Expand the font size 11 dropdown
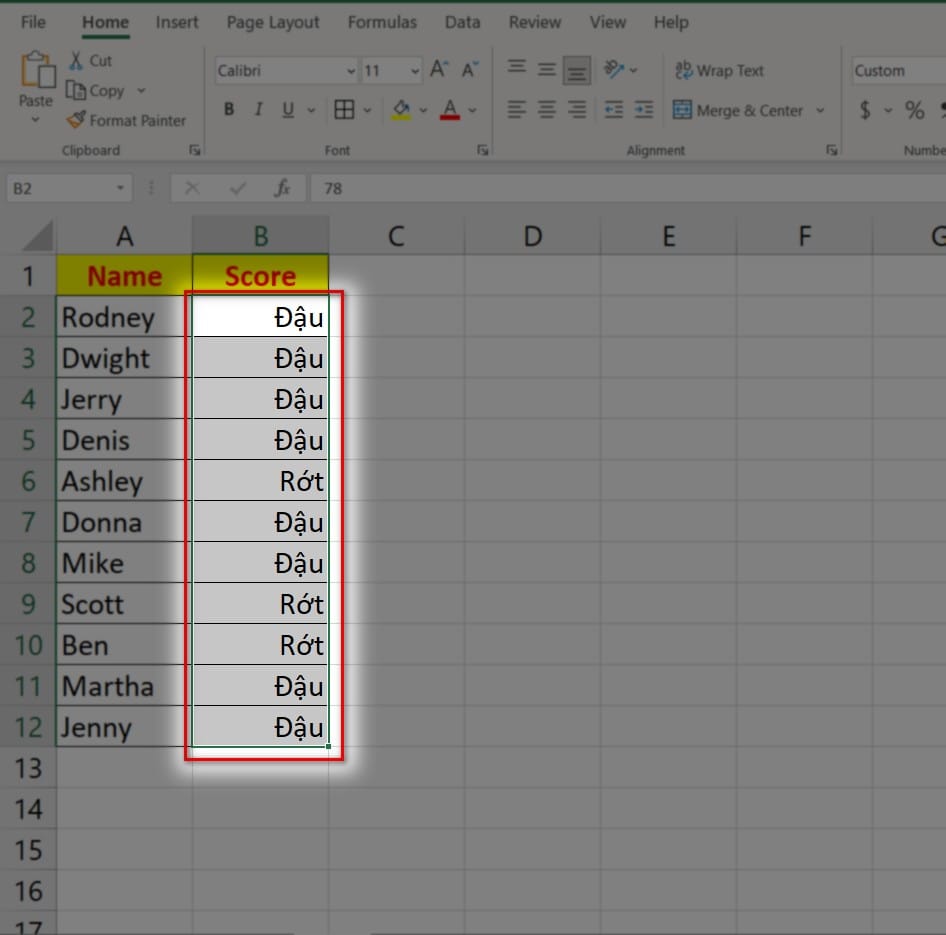The height and width of the screenshot is (935, 946). pyautogui.click(x=415, y=71)
